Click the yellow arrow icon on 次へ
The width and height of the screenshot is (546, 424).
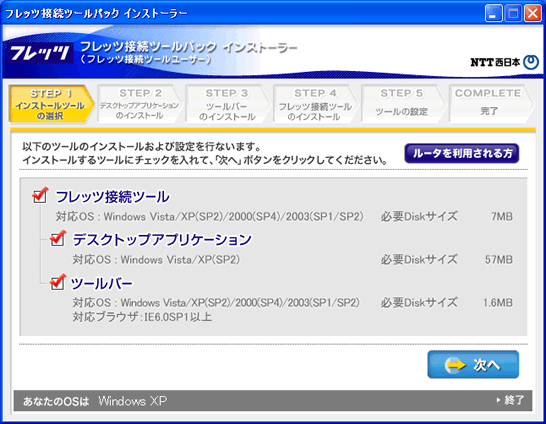point(455,365)
